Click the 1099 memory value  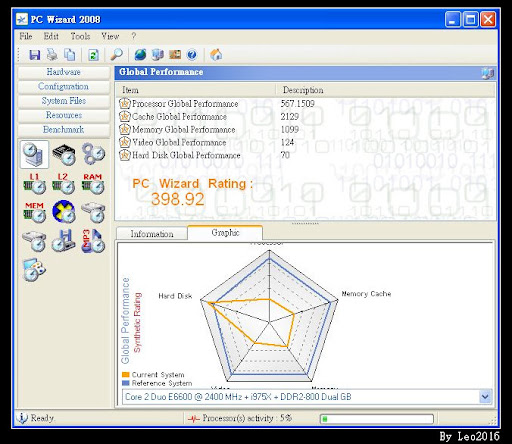(289, 129)
